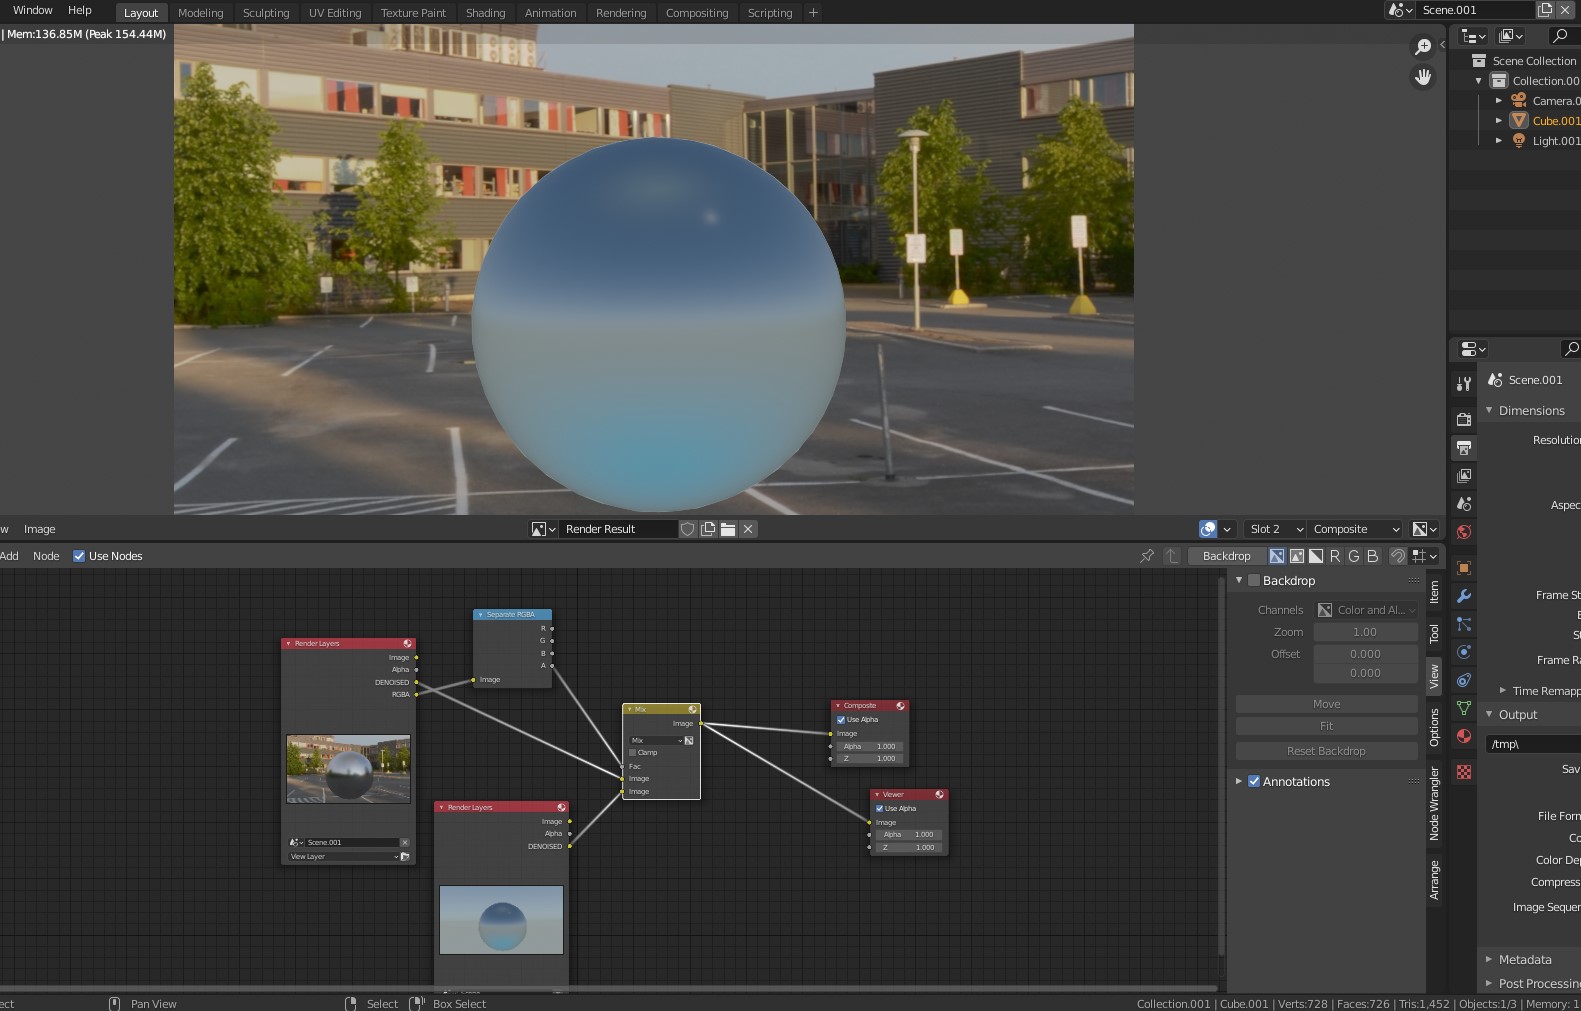Open image with folder icon
Screen dimensions: 1581x1011
728,529
